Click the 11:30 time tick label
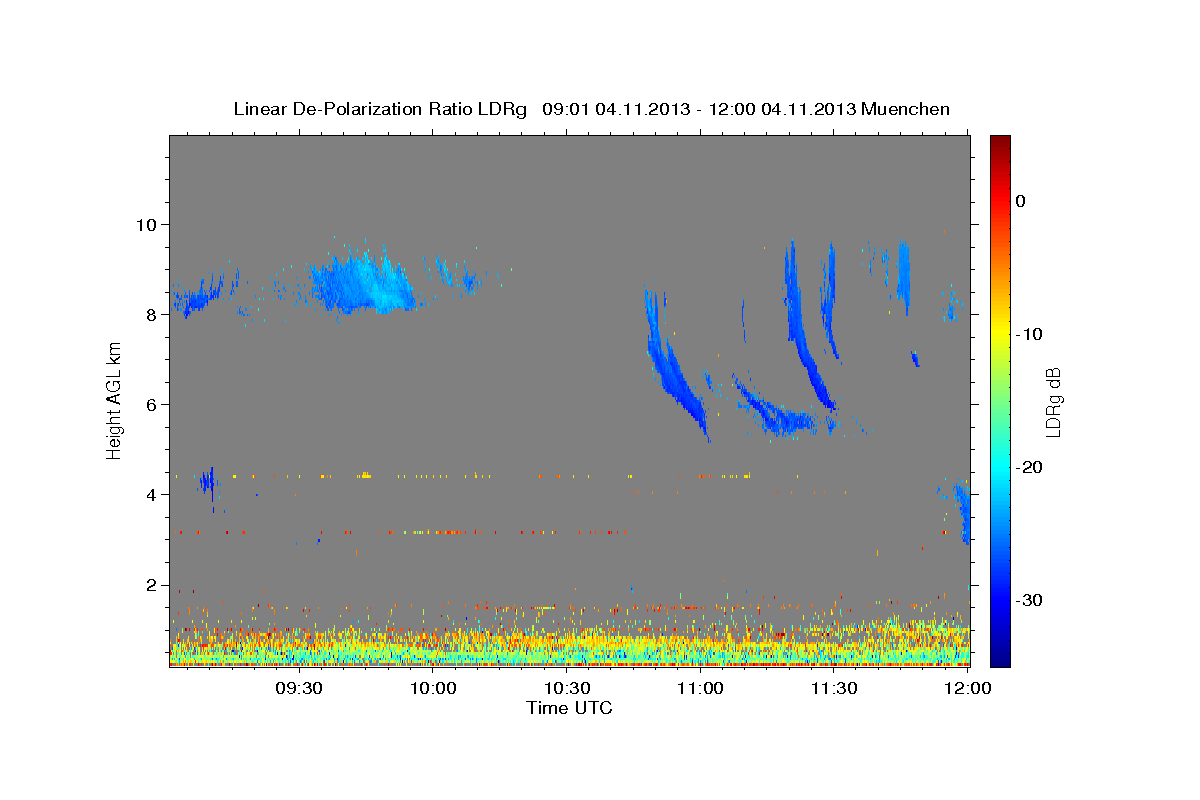The height and width of the screenshot is (800, 1200). (x=833, y=688)
